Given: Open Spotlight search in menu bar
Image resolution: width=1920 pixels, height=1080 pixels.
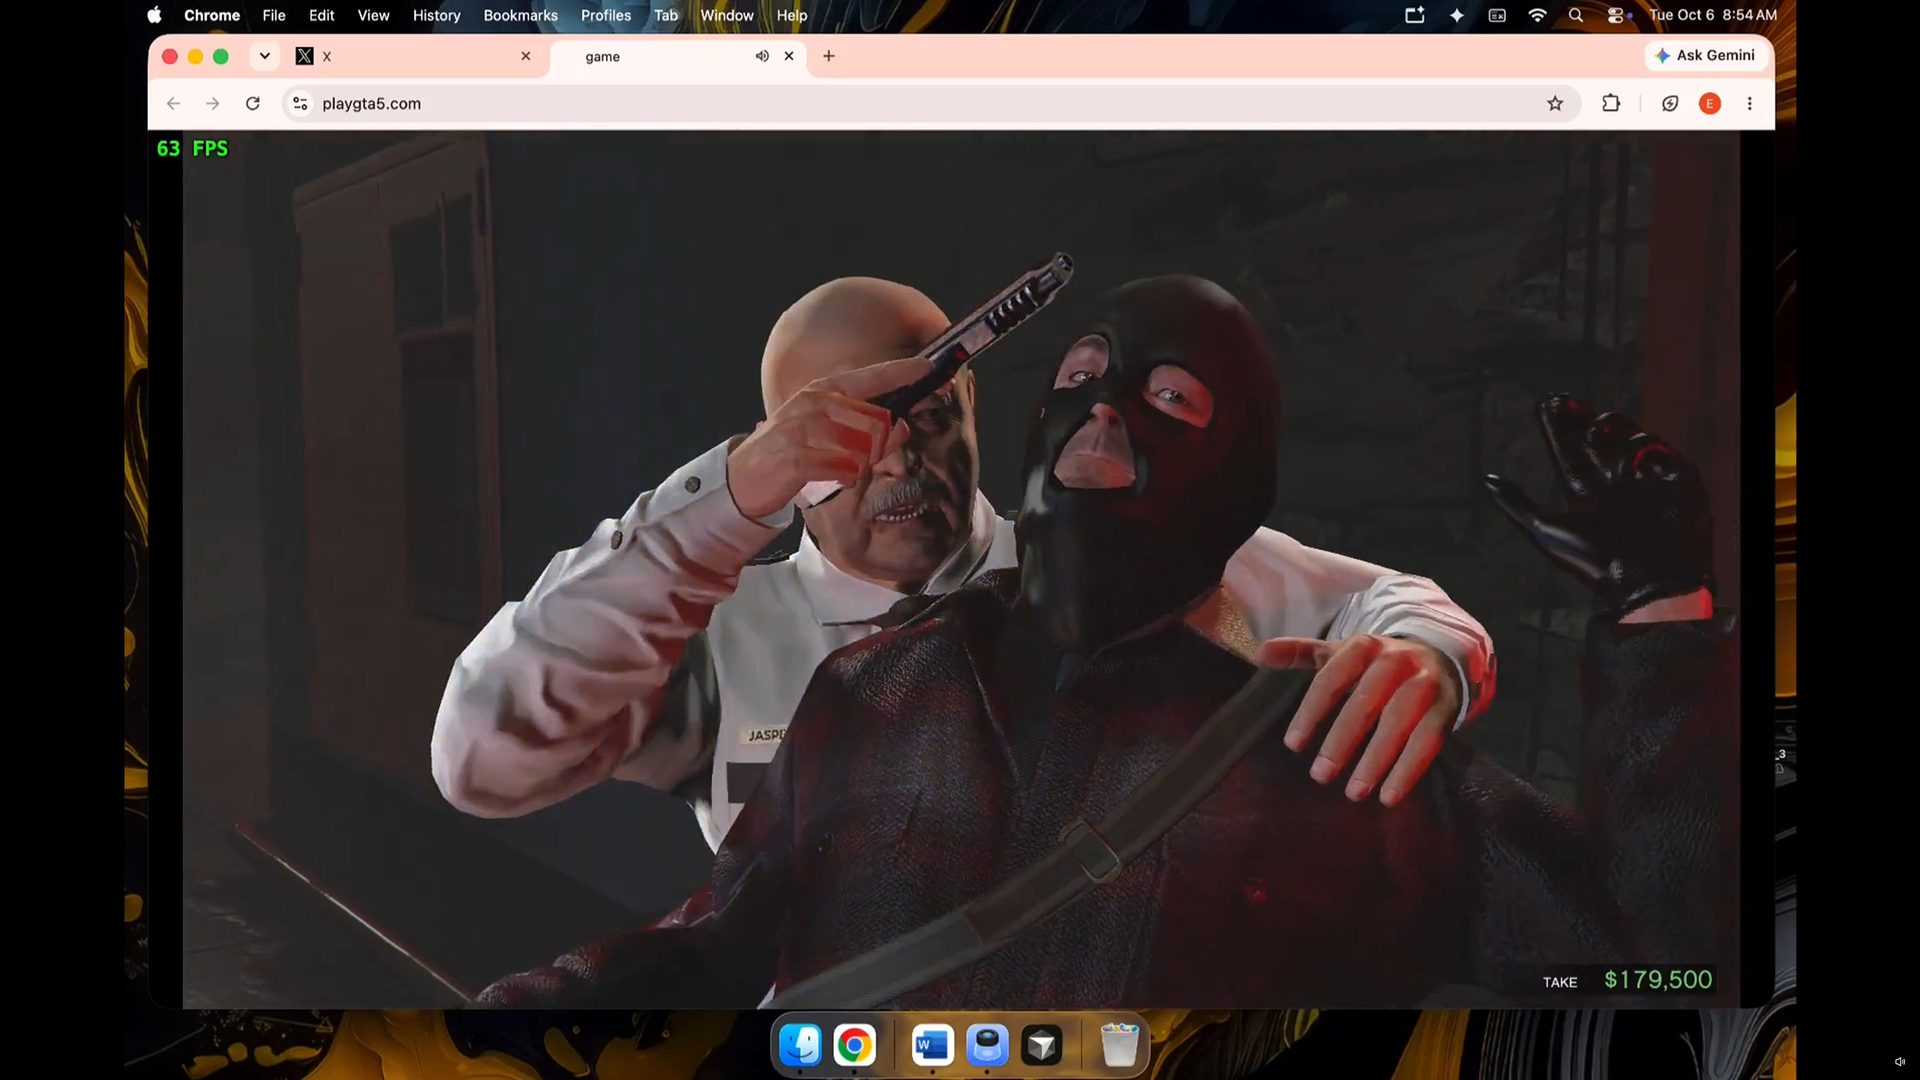Looking at the screenshot, I should click(x=1576, y=15).
